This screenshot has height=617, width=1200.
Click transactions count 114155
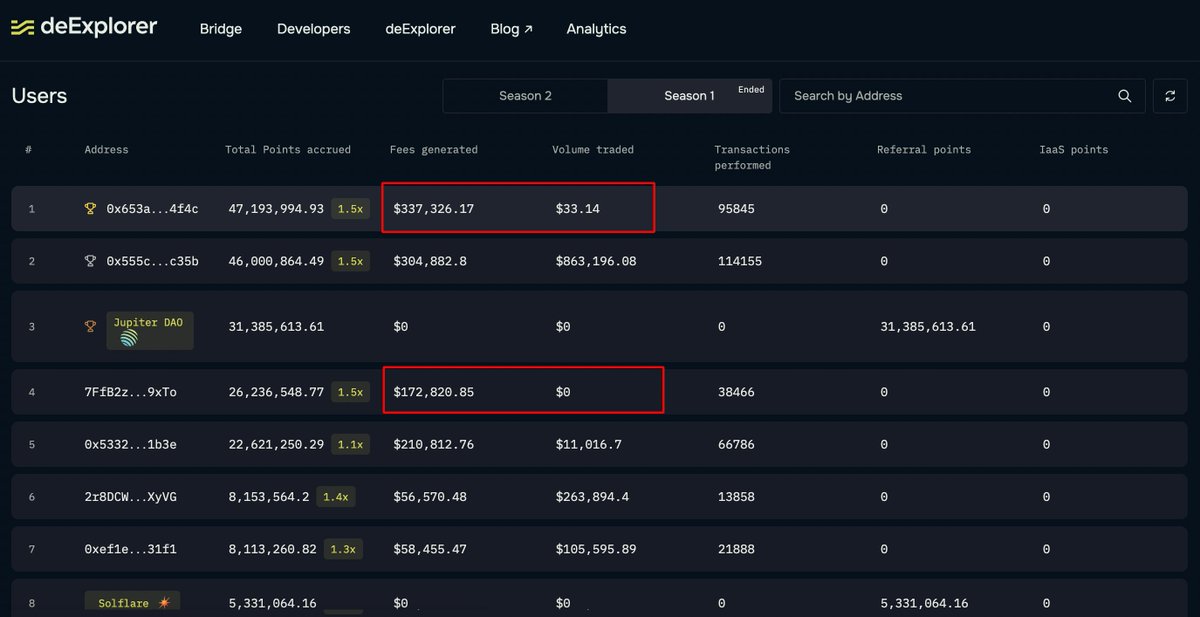740,261
